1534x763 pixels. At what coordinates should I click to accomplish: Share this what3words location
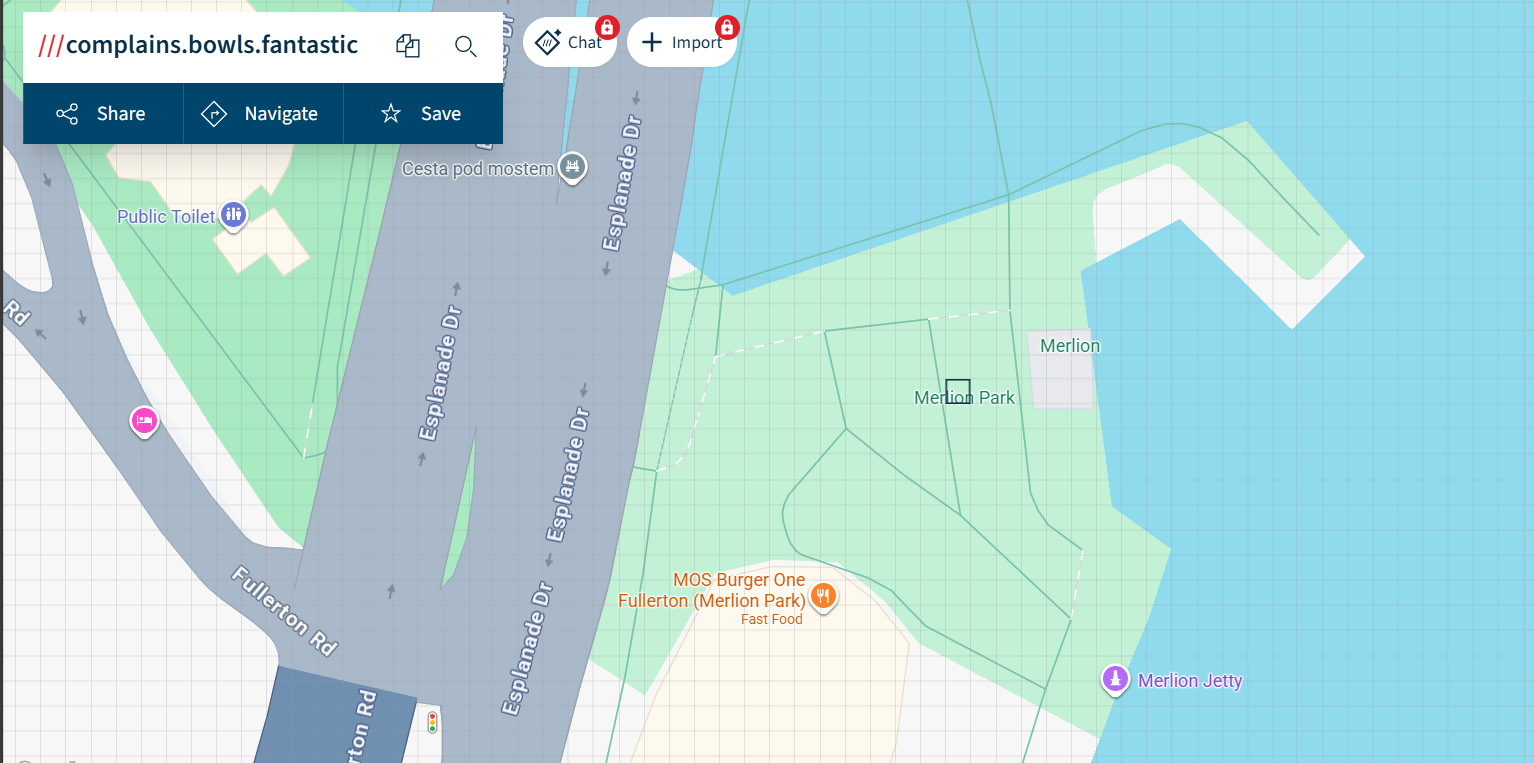102,114
